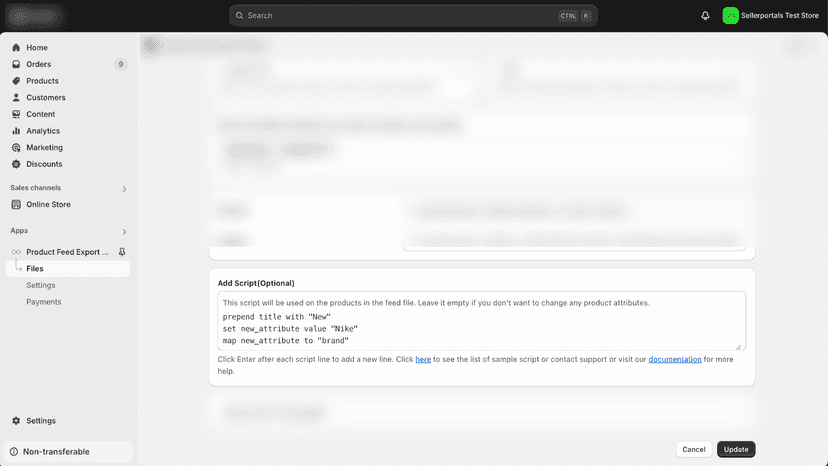Go to Orders page
The image size is (828, 466).
click(x=39, y=64)
